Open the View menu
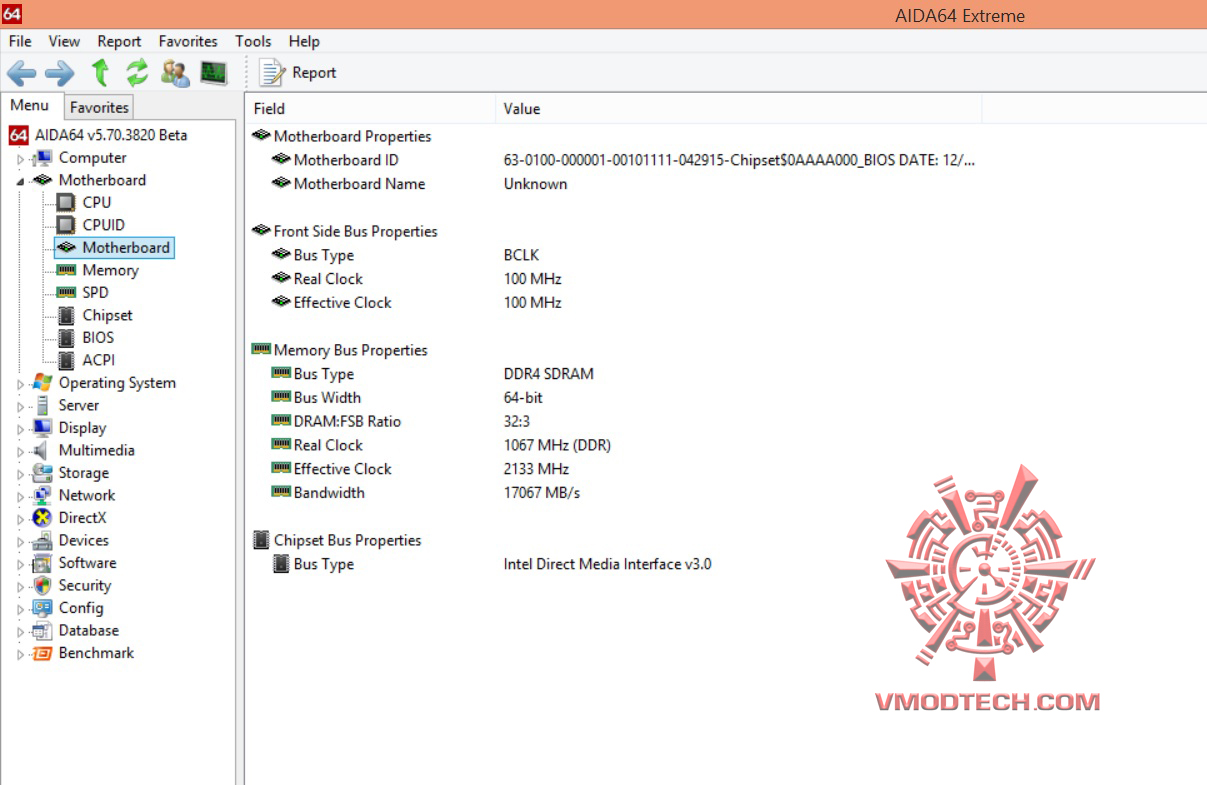The height and width of the screenshot is (785, 1207). point(64,41)
